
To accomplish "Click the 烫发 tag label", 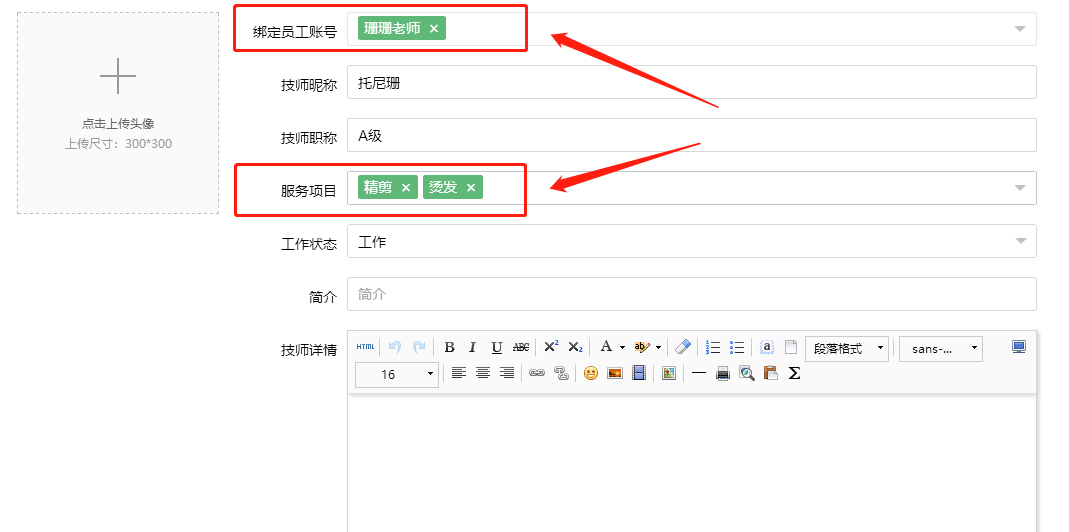I will pyautogui.click(x=443, y=188).
